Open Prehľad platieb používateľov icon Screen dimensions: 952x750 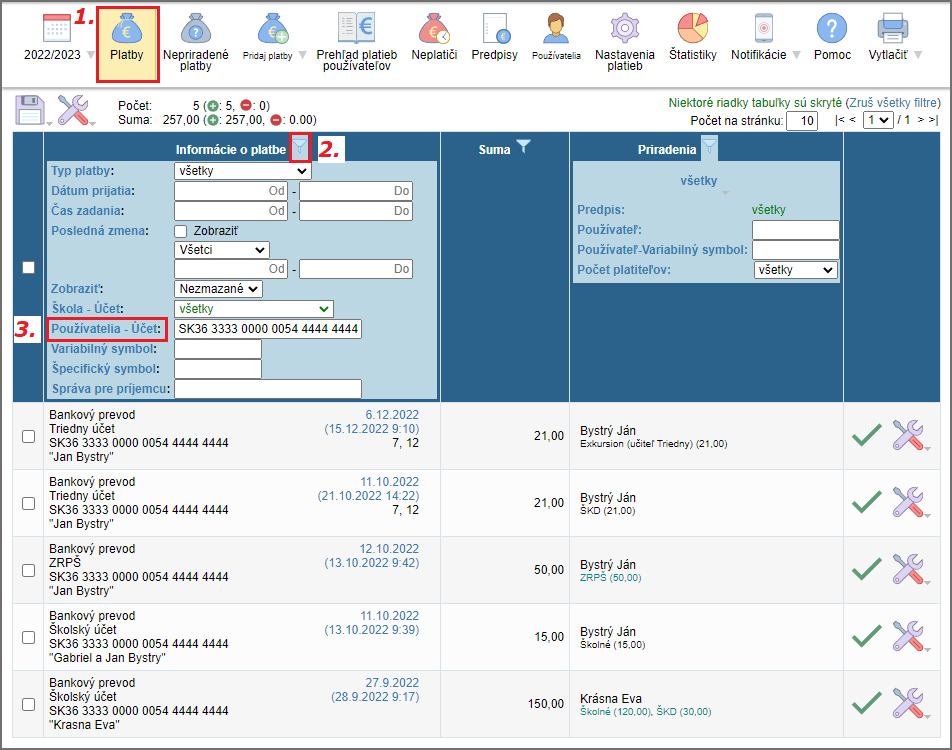[x=356, y=28]
